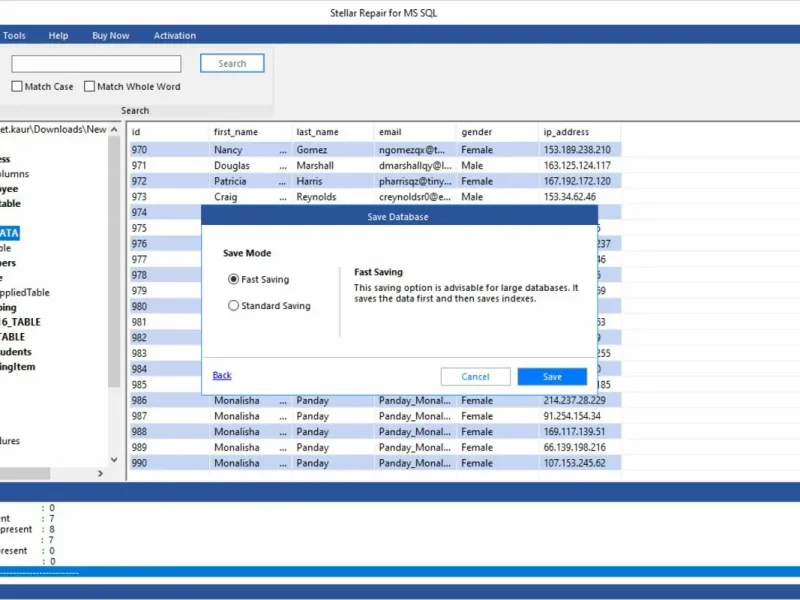The height and width of the screenshot is (600, 800).
Task: Click the tree panel's vertical scrollbar track
Action: pos(114,420)
